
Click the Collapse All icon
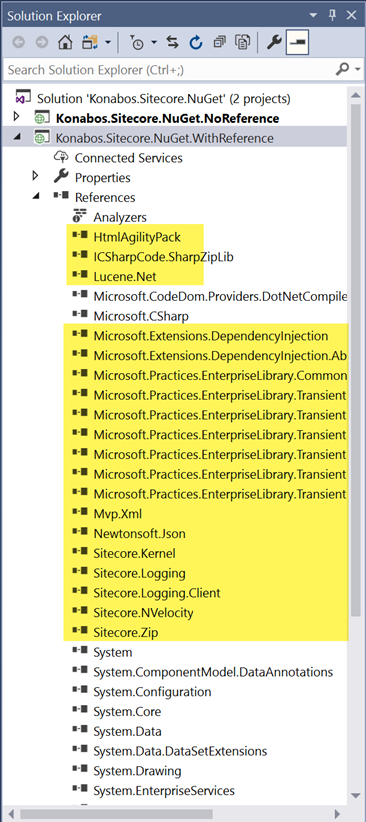[x=220, y=43]
